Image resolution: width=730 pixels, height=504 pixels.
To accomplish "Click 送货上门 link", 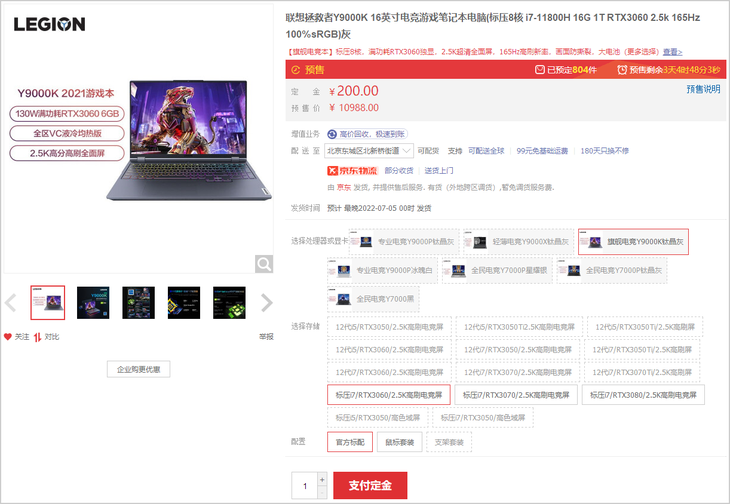I will 439,171.
